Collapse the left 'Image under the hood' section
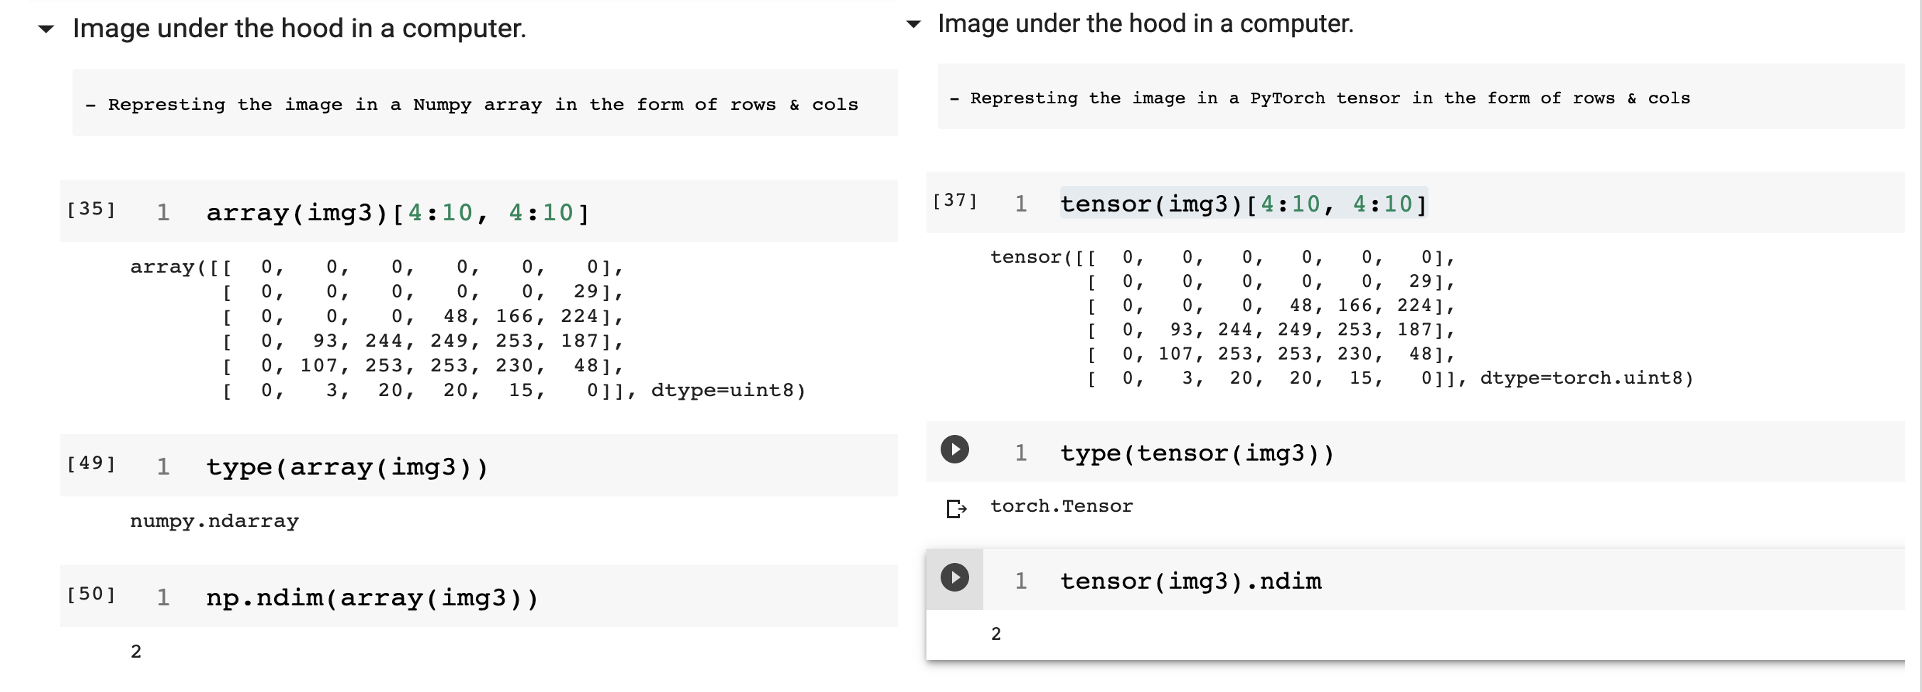The image size is (1922, 692). click(x=46, y=29)
